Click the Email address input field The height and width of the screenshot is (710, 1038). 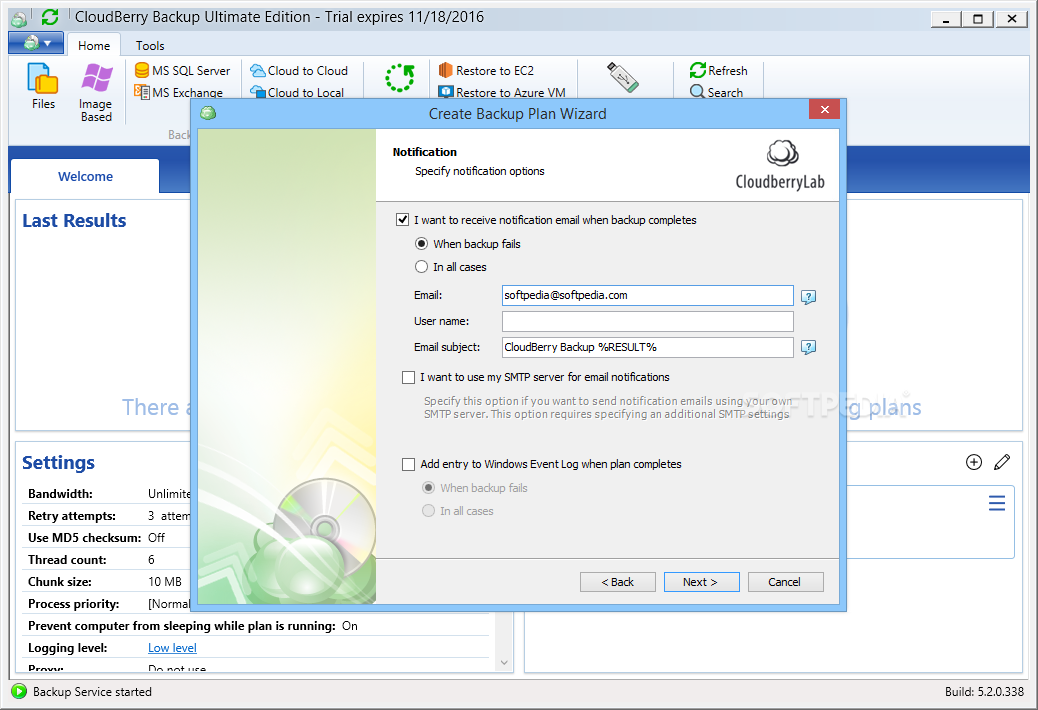647,295
